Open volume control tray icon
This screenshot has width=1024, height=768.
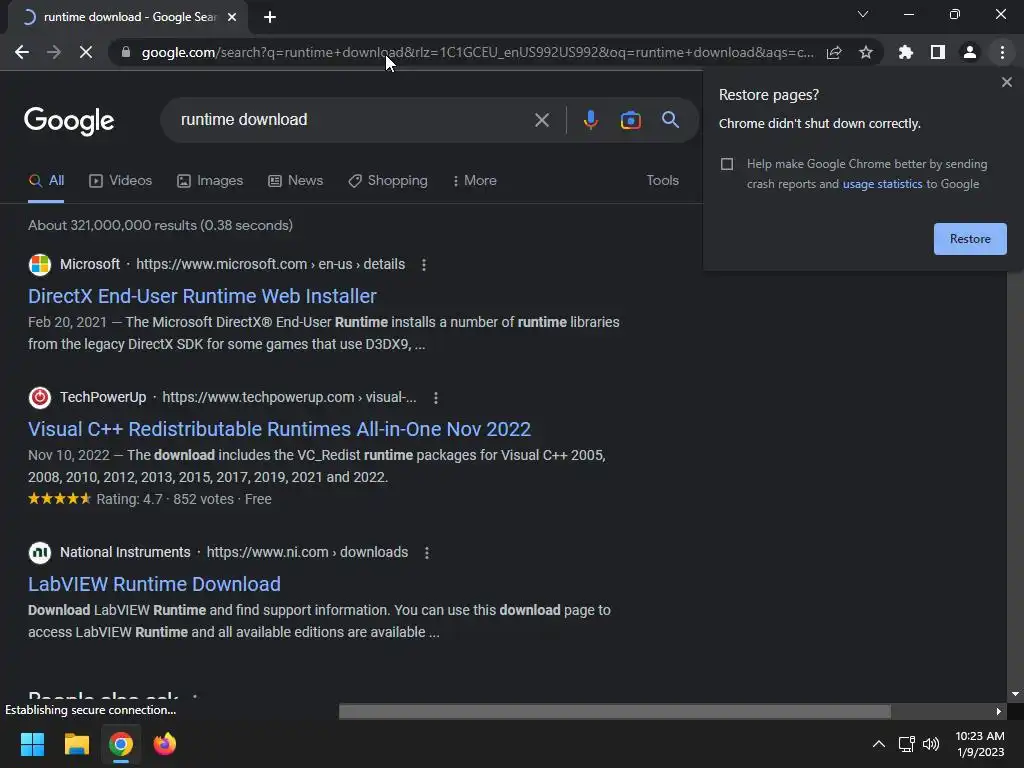coord(931,744)
